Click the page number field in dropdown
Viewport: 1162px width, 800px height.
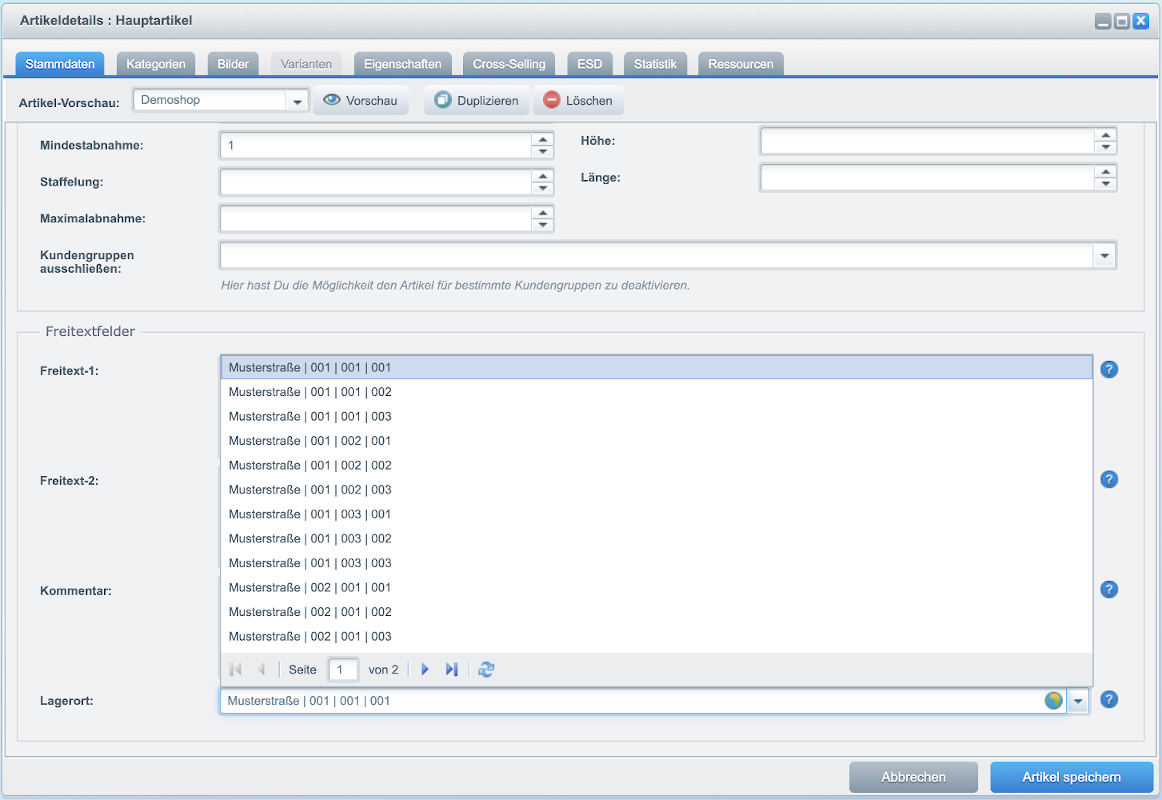point(343,670)
